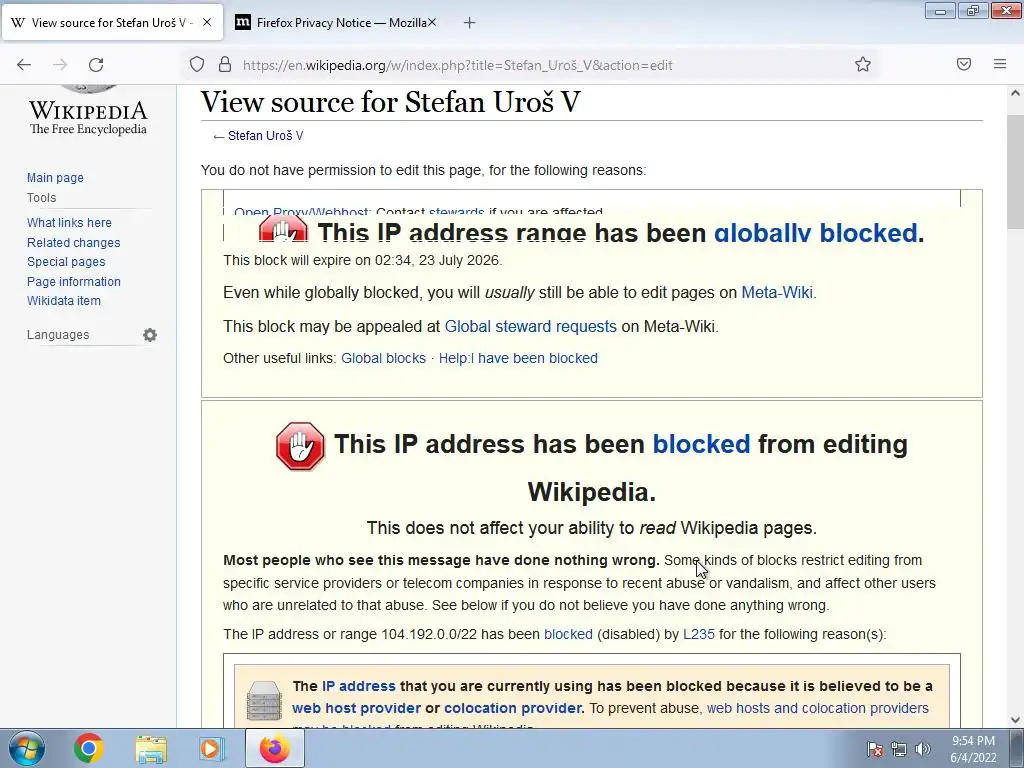Select the View source for Stefan Uroš V tab
This screenshot has height=768, width=1024.
(112, 23)
